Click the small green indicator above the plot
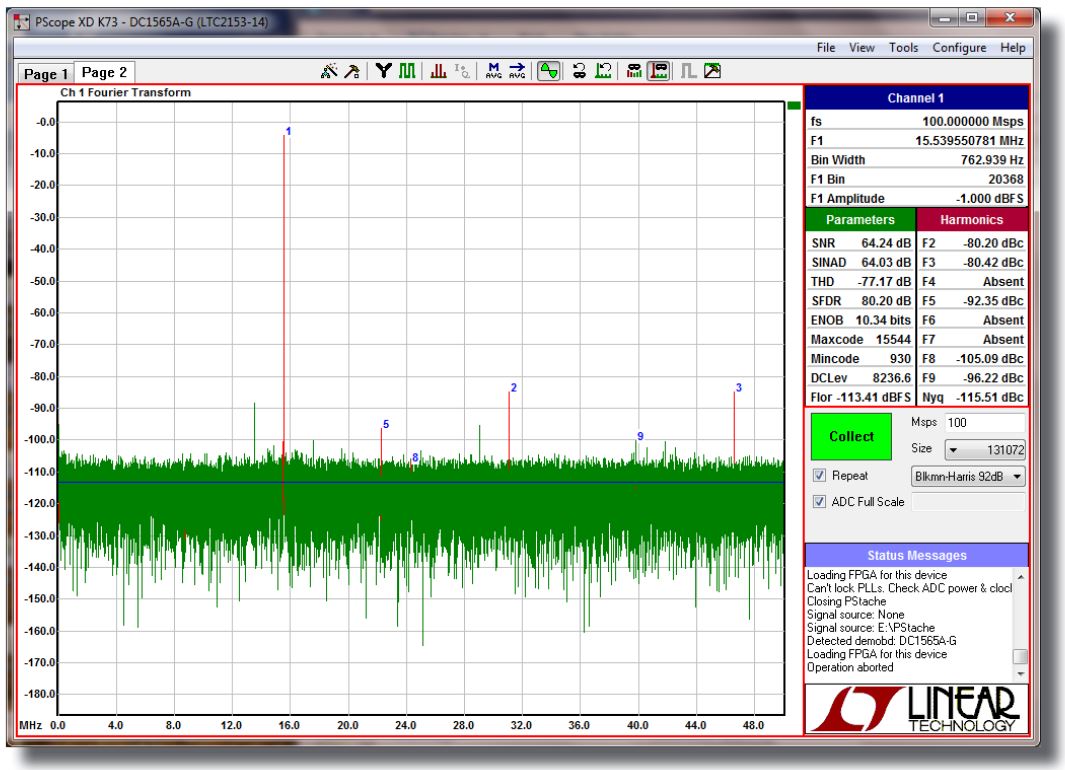The width and height of the screenshot is (1065, 770). click(x=793, y=105)
